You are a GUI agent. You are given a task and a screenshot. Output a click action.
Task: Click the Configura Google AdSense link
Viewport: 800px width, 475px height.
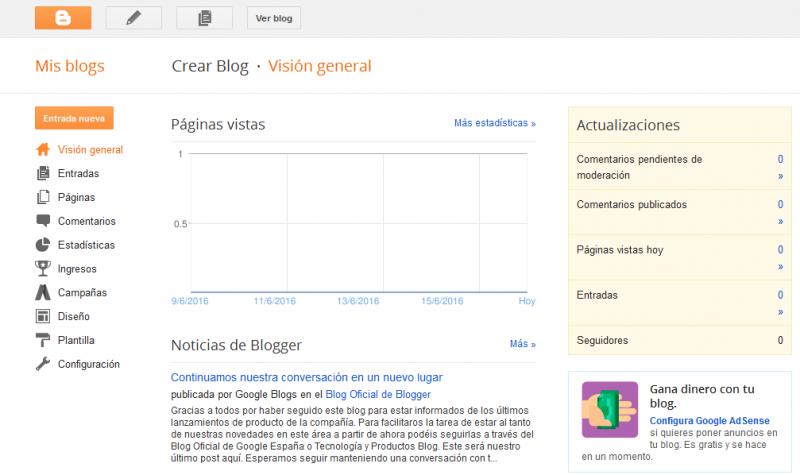[x=709, y=421]
